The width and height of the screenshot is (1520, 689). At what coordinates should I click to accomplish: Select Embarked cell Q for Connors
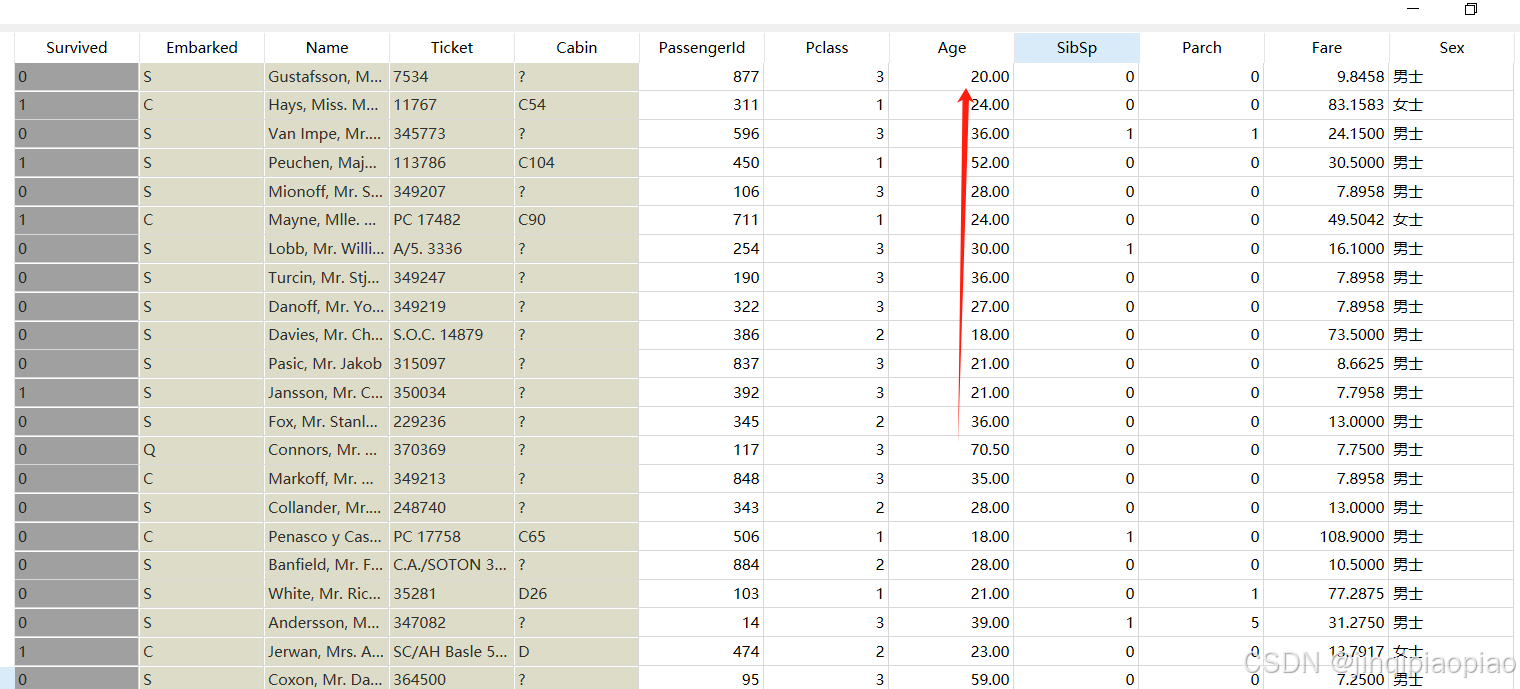[x=202, y=450]
